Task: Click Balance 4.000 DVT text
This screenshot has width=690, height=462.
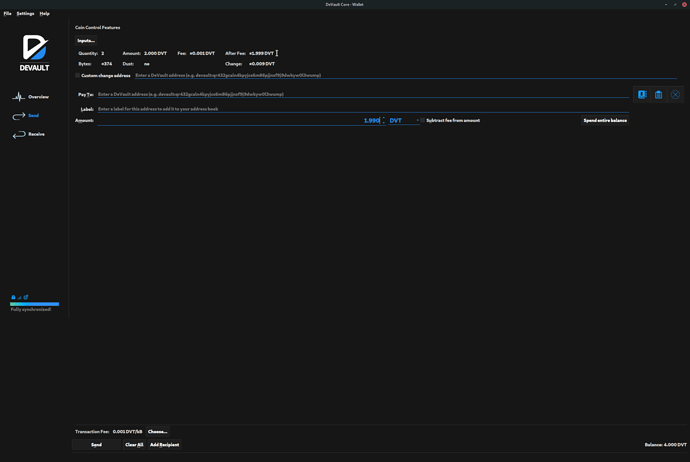Action: pyautogui.click(x=665, y=445)
